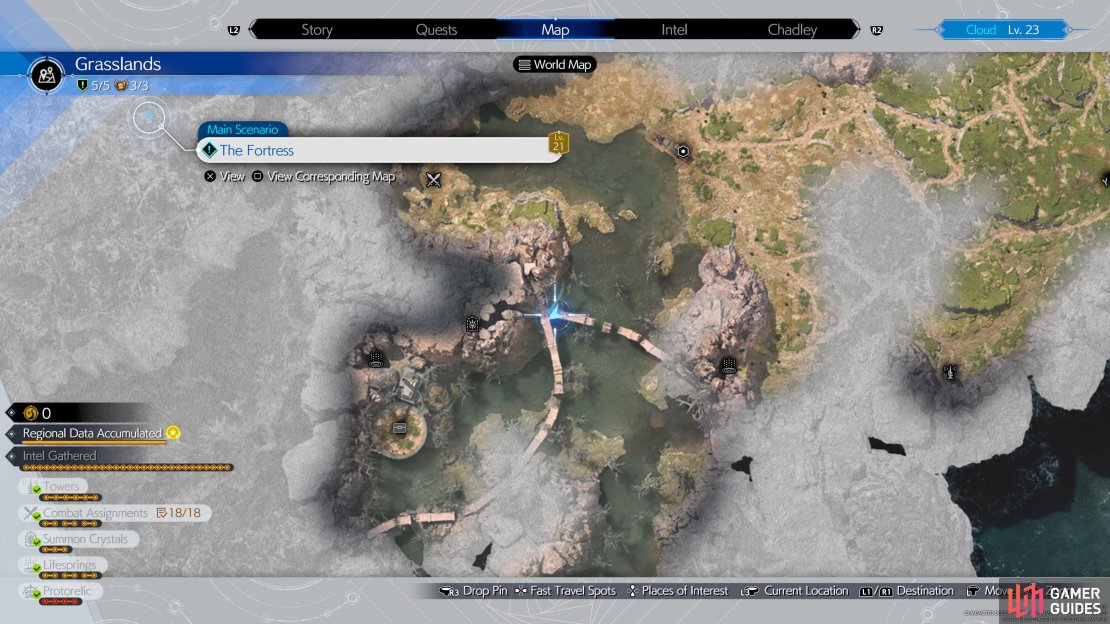Click the Summon Crystals label
Image resolution: width=1110 pixels, height=624 pixels.
coord(86,539)
